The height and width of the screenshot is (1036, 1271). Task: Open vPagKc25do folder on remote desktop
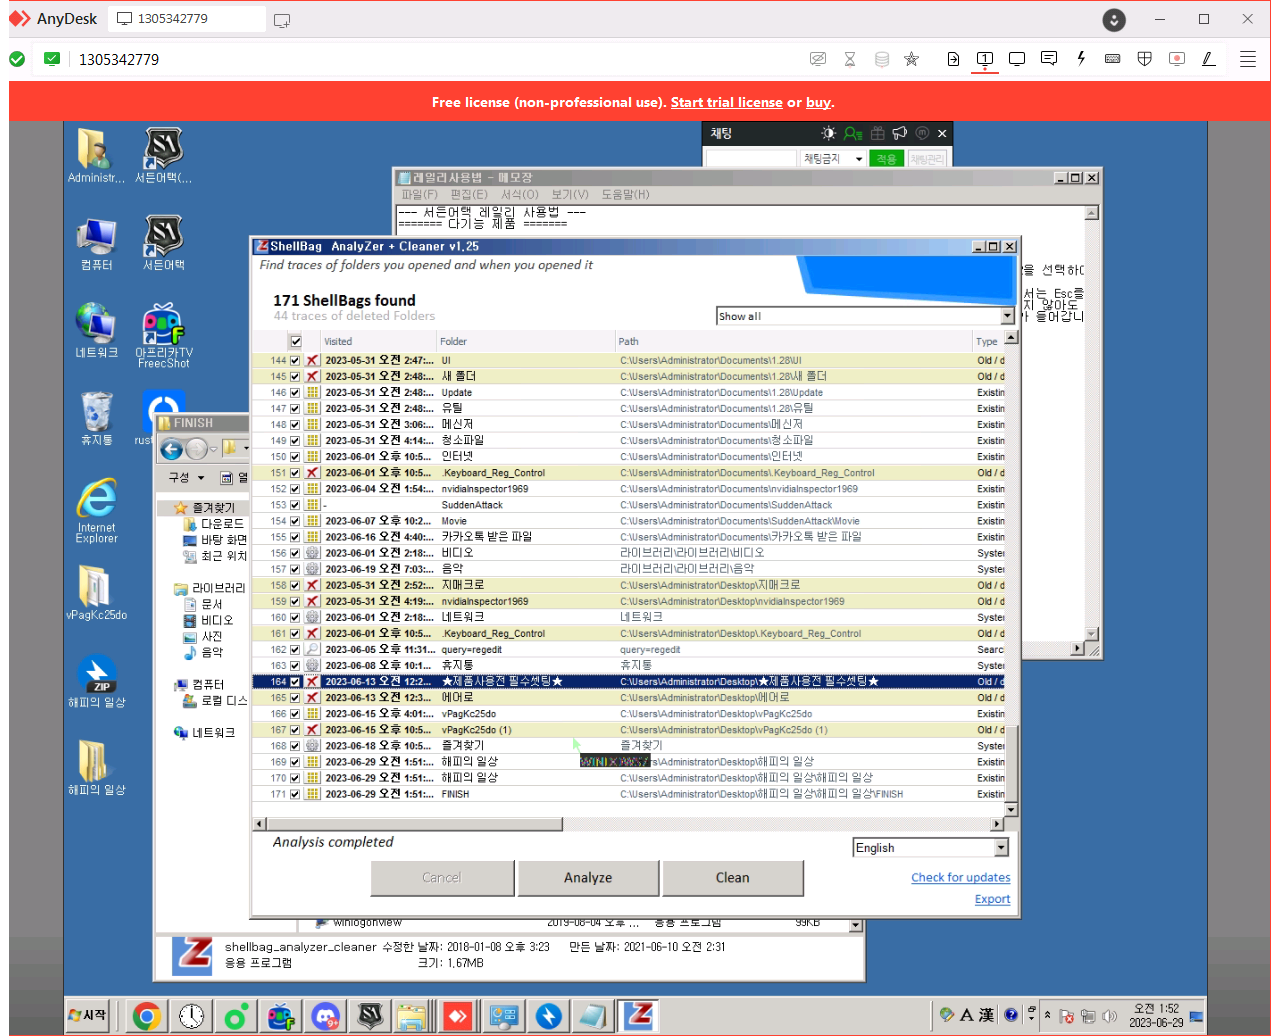tap(95, 592)
